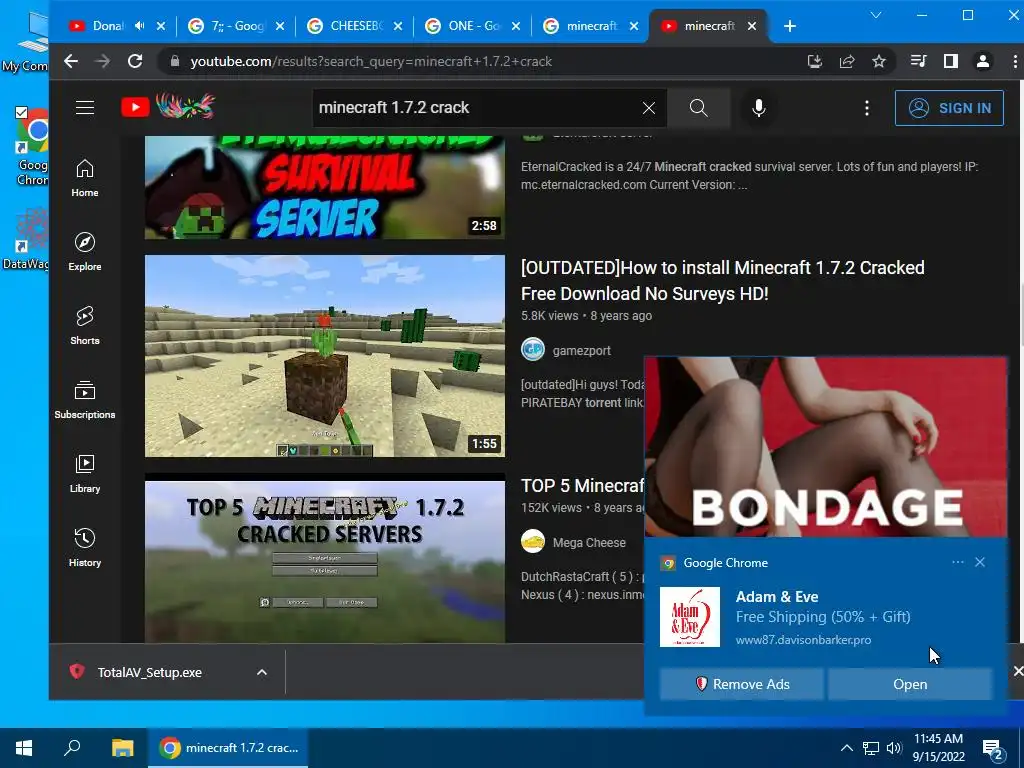Close the active minecraft YouTube tab
The width and height of the screenshot is (1024, 768).
(752, 26)
